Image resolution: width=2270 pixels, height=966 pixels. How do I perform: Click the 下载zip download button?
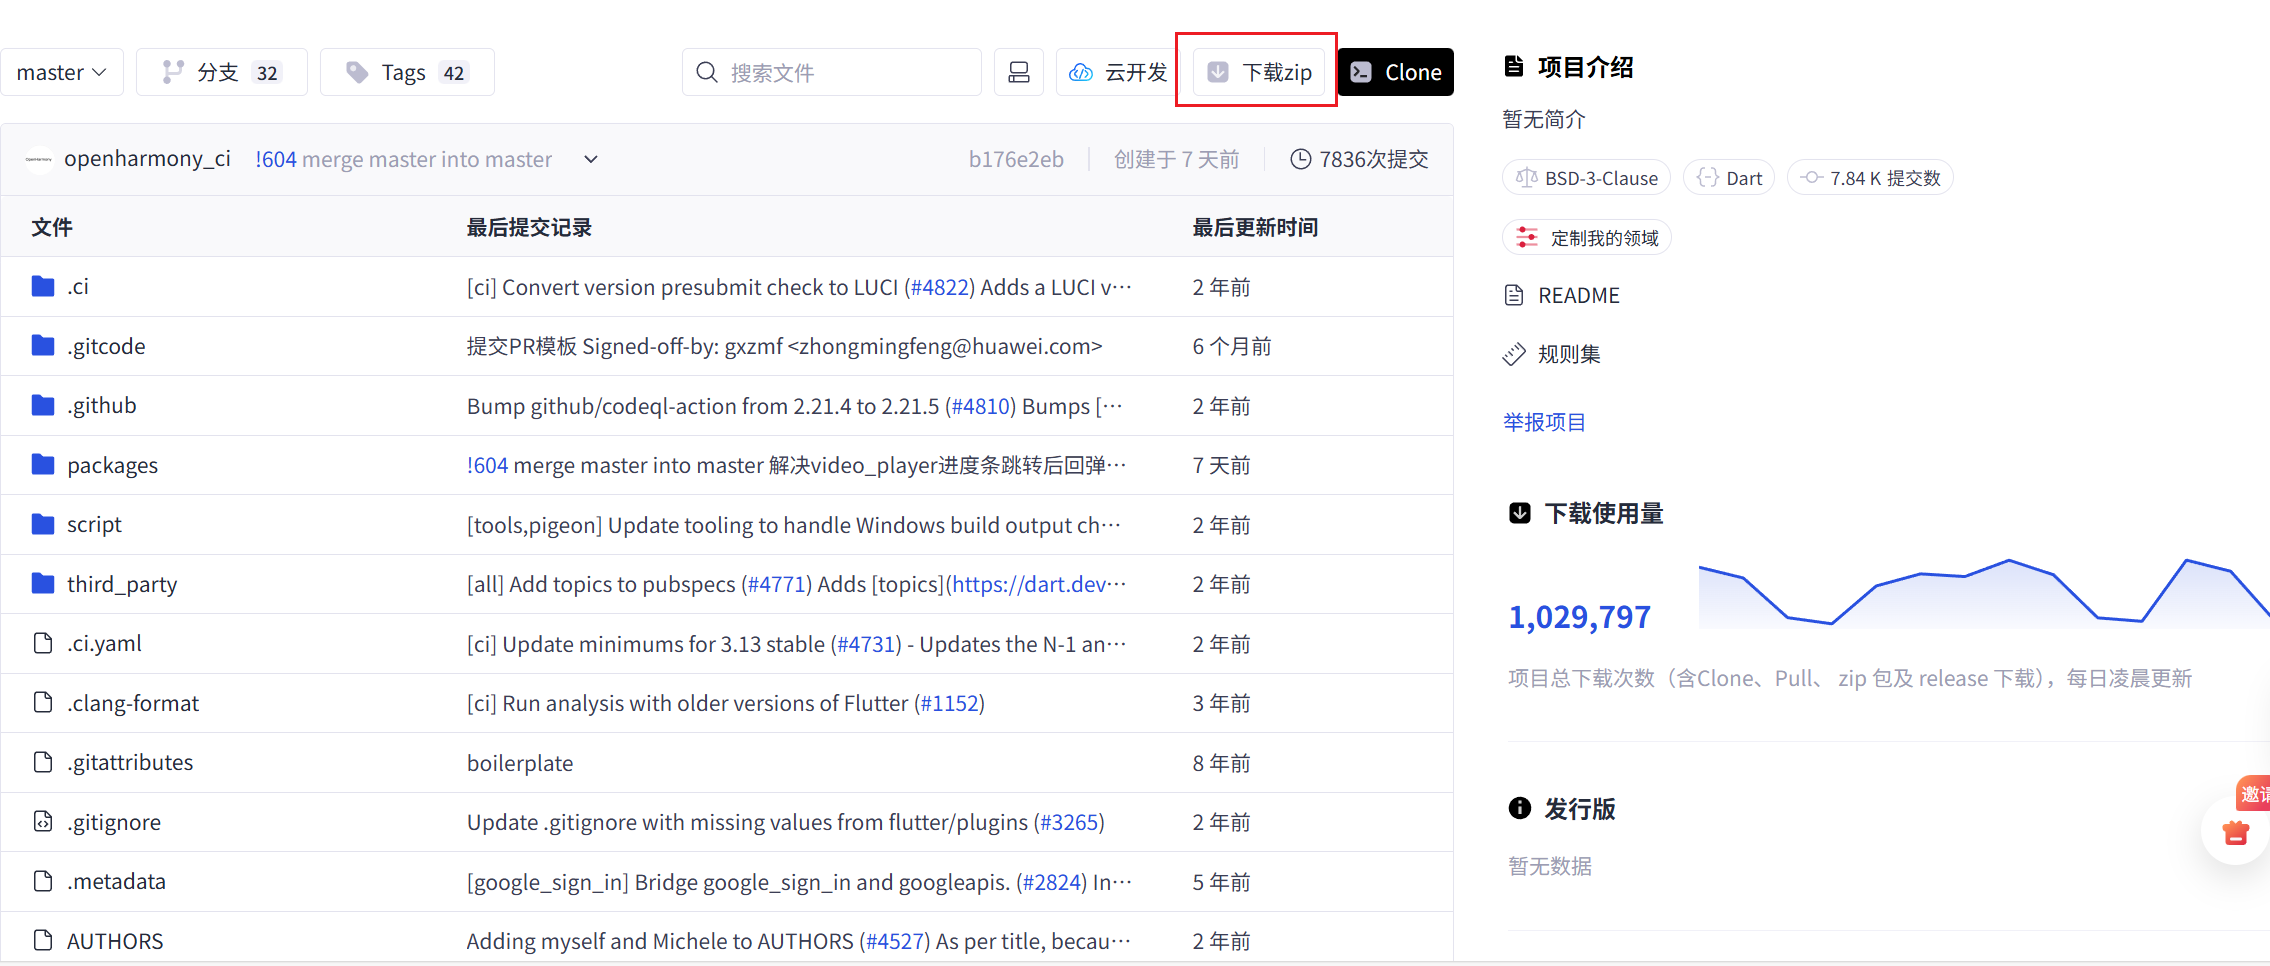1258,72
